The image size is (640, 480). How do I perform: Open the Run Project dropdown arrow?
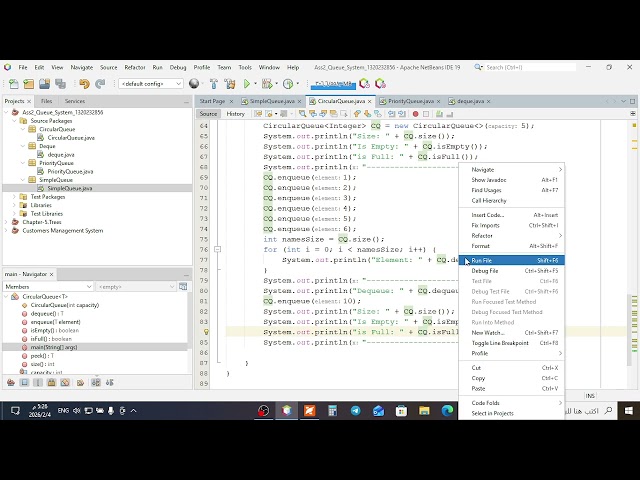[x=256, y=84]
